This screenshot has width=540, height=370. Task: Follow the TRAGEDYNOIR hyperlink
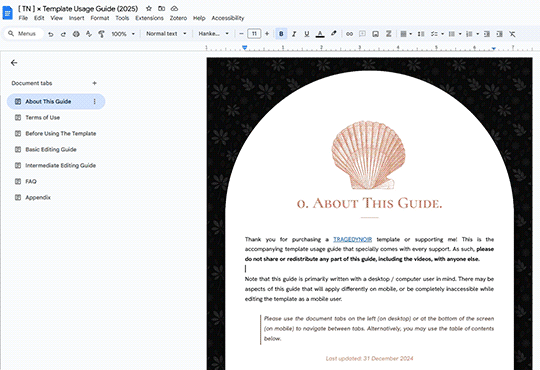click(x=352, y=239)
